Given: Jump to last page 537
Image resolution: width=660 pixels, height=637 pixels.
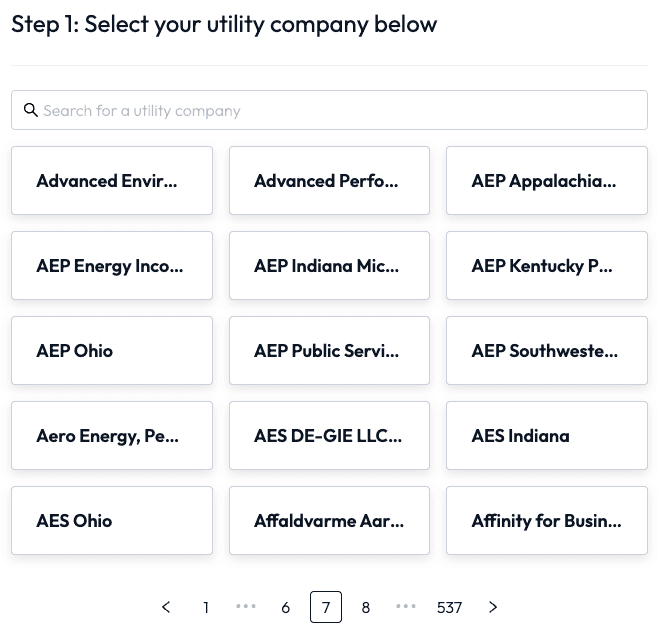Looking at the screenshot, I should tap(449, 607).
